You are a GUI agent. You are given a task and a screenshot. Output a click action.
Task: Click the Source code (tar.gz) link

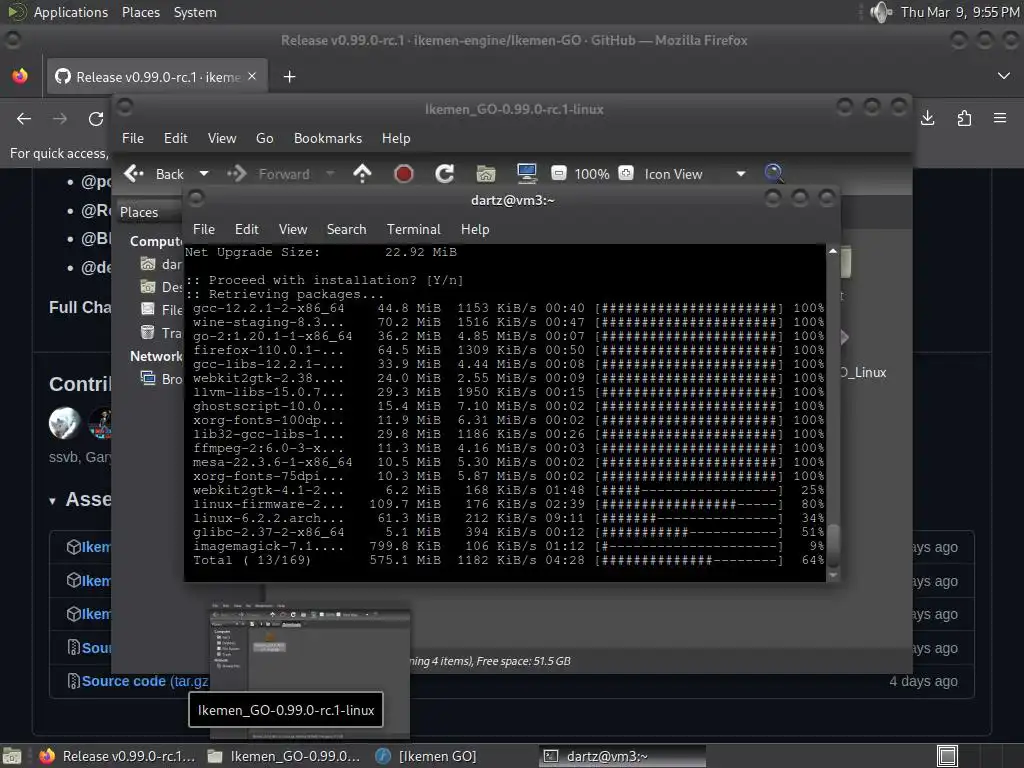144,681
